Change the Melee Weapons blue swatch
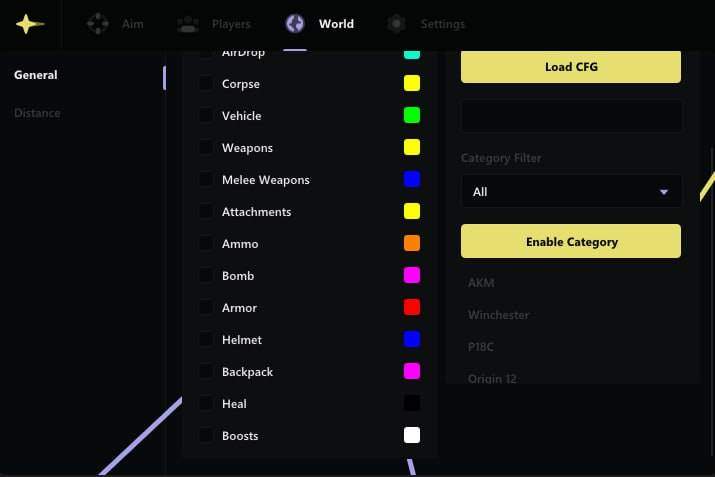 coord(412,179)
